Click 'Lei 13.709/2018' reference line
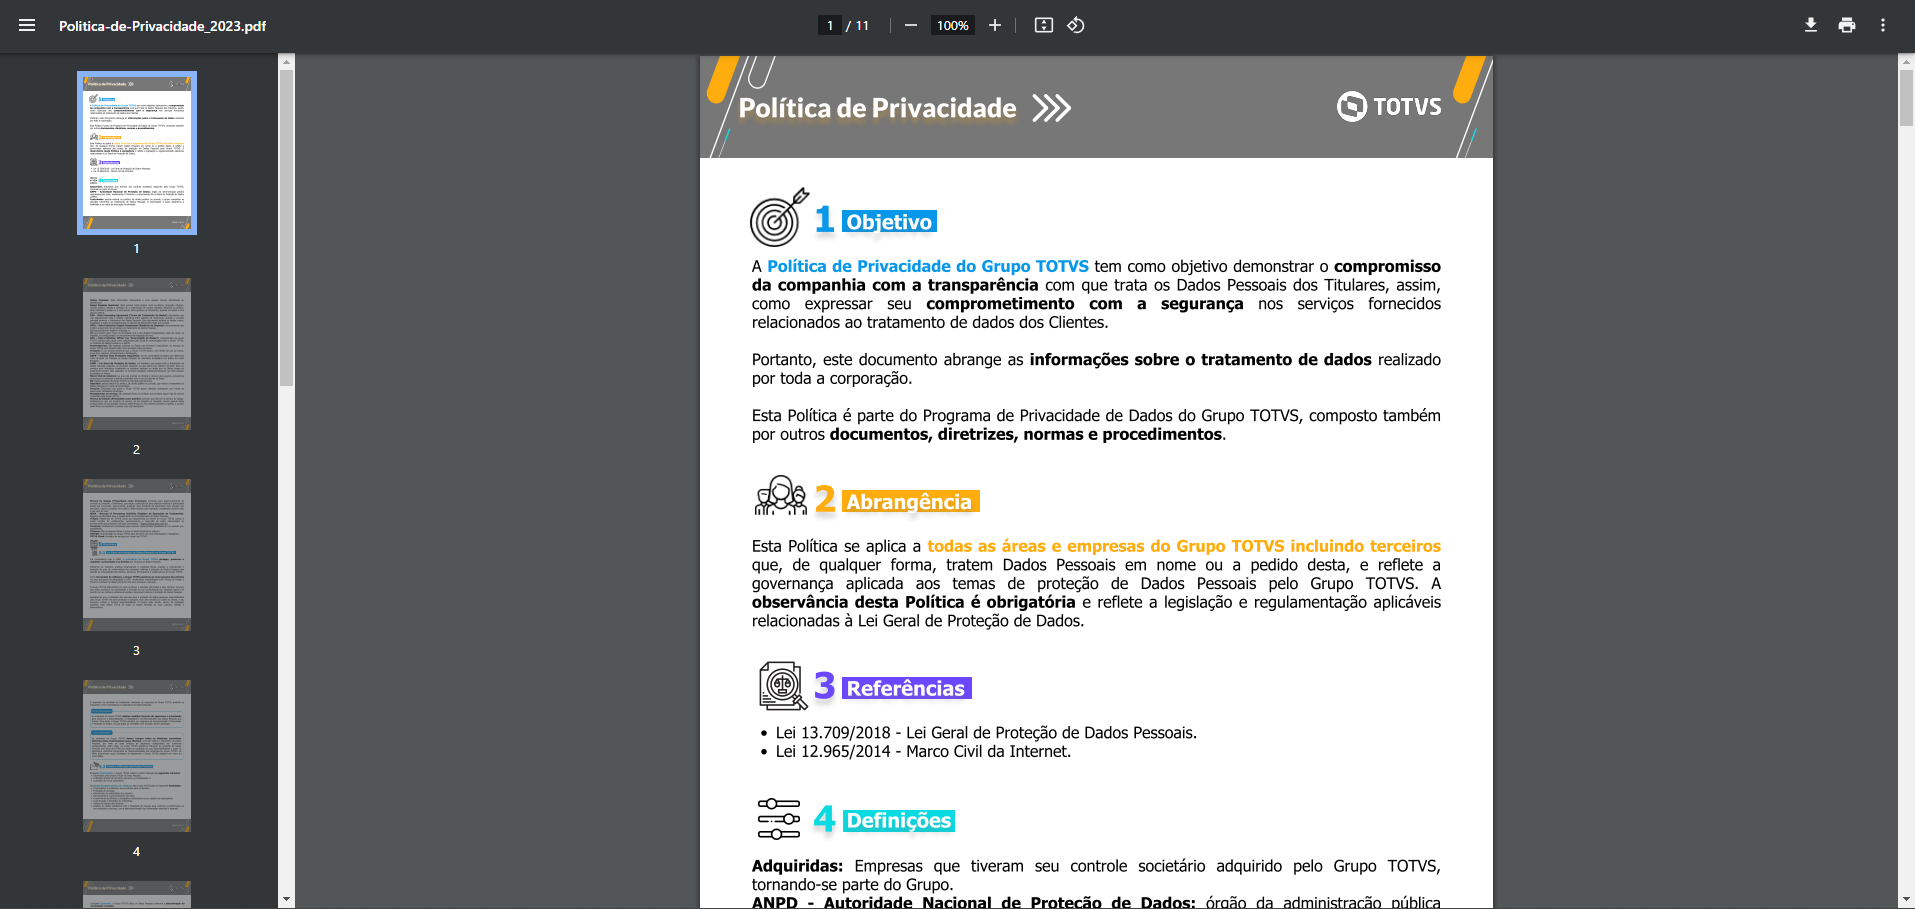This screenshot has height=909, width=1915. point(986,733)
